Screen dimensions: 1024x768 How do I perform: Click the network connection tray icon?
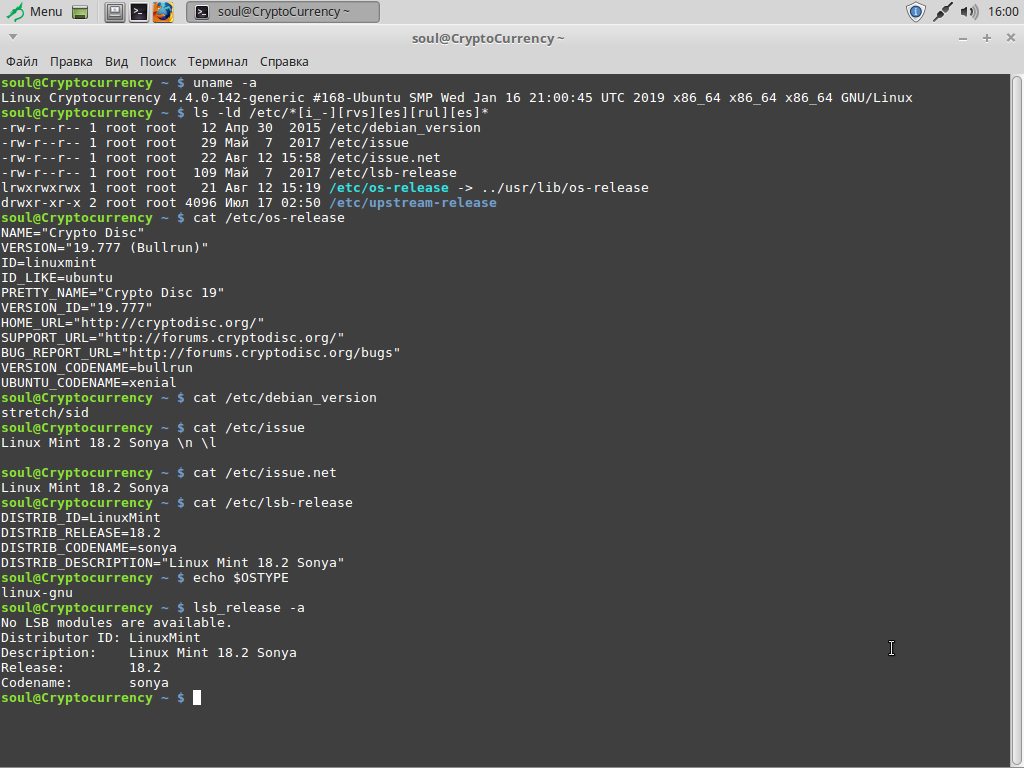coord(942,12)
